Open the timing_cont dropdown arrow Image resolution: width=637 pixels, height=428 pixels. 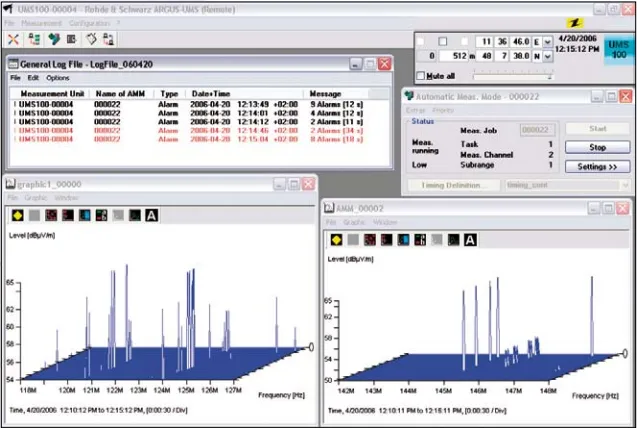click(x=625, y=185)
